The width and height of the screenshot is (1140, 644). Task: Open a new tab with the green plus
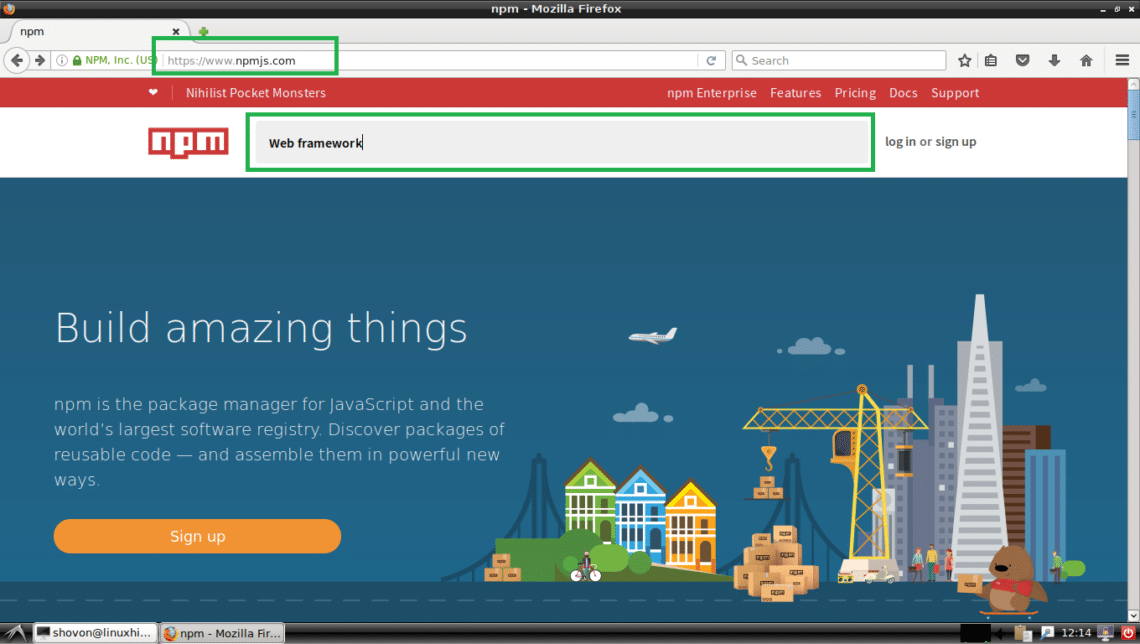click(x=204, y=31)
